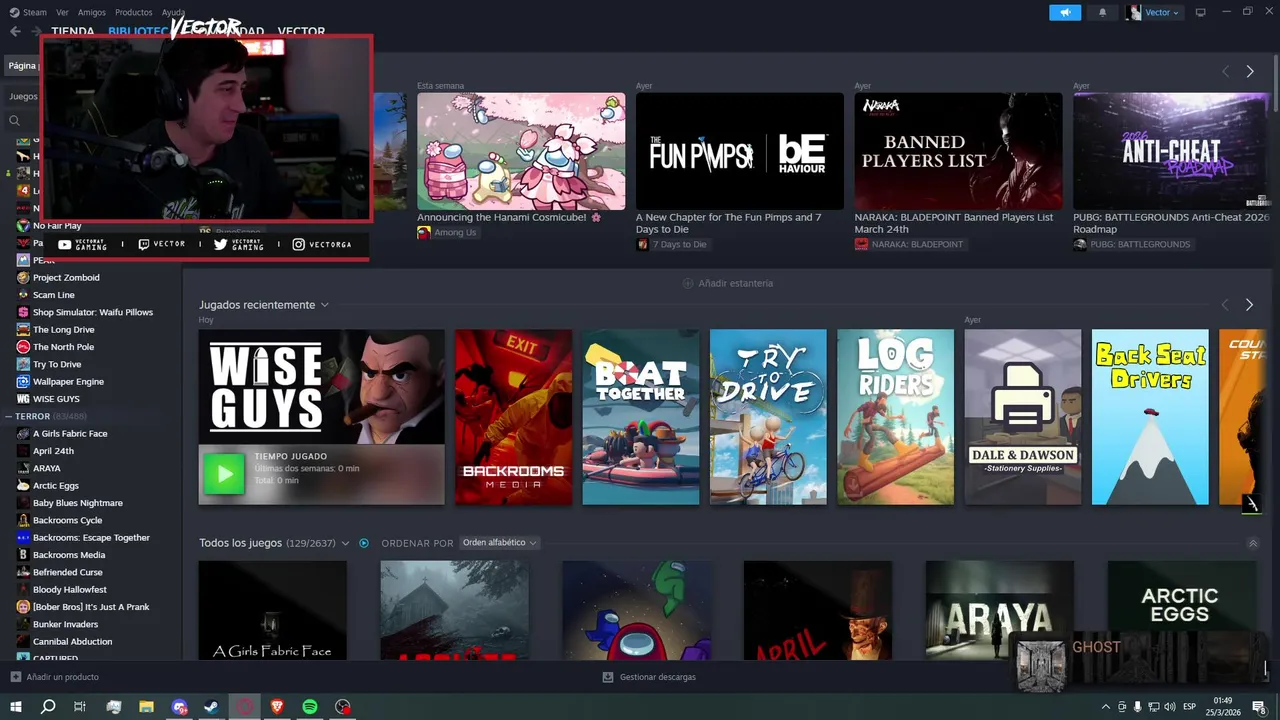The height and width of the screenshot is (720, 1280).
Task: Click the play-filter circle beside Todos los juegos
Action: (364, 543)
